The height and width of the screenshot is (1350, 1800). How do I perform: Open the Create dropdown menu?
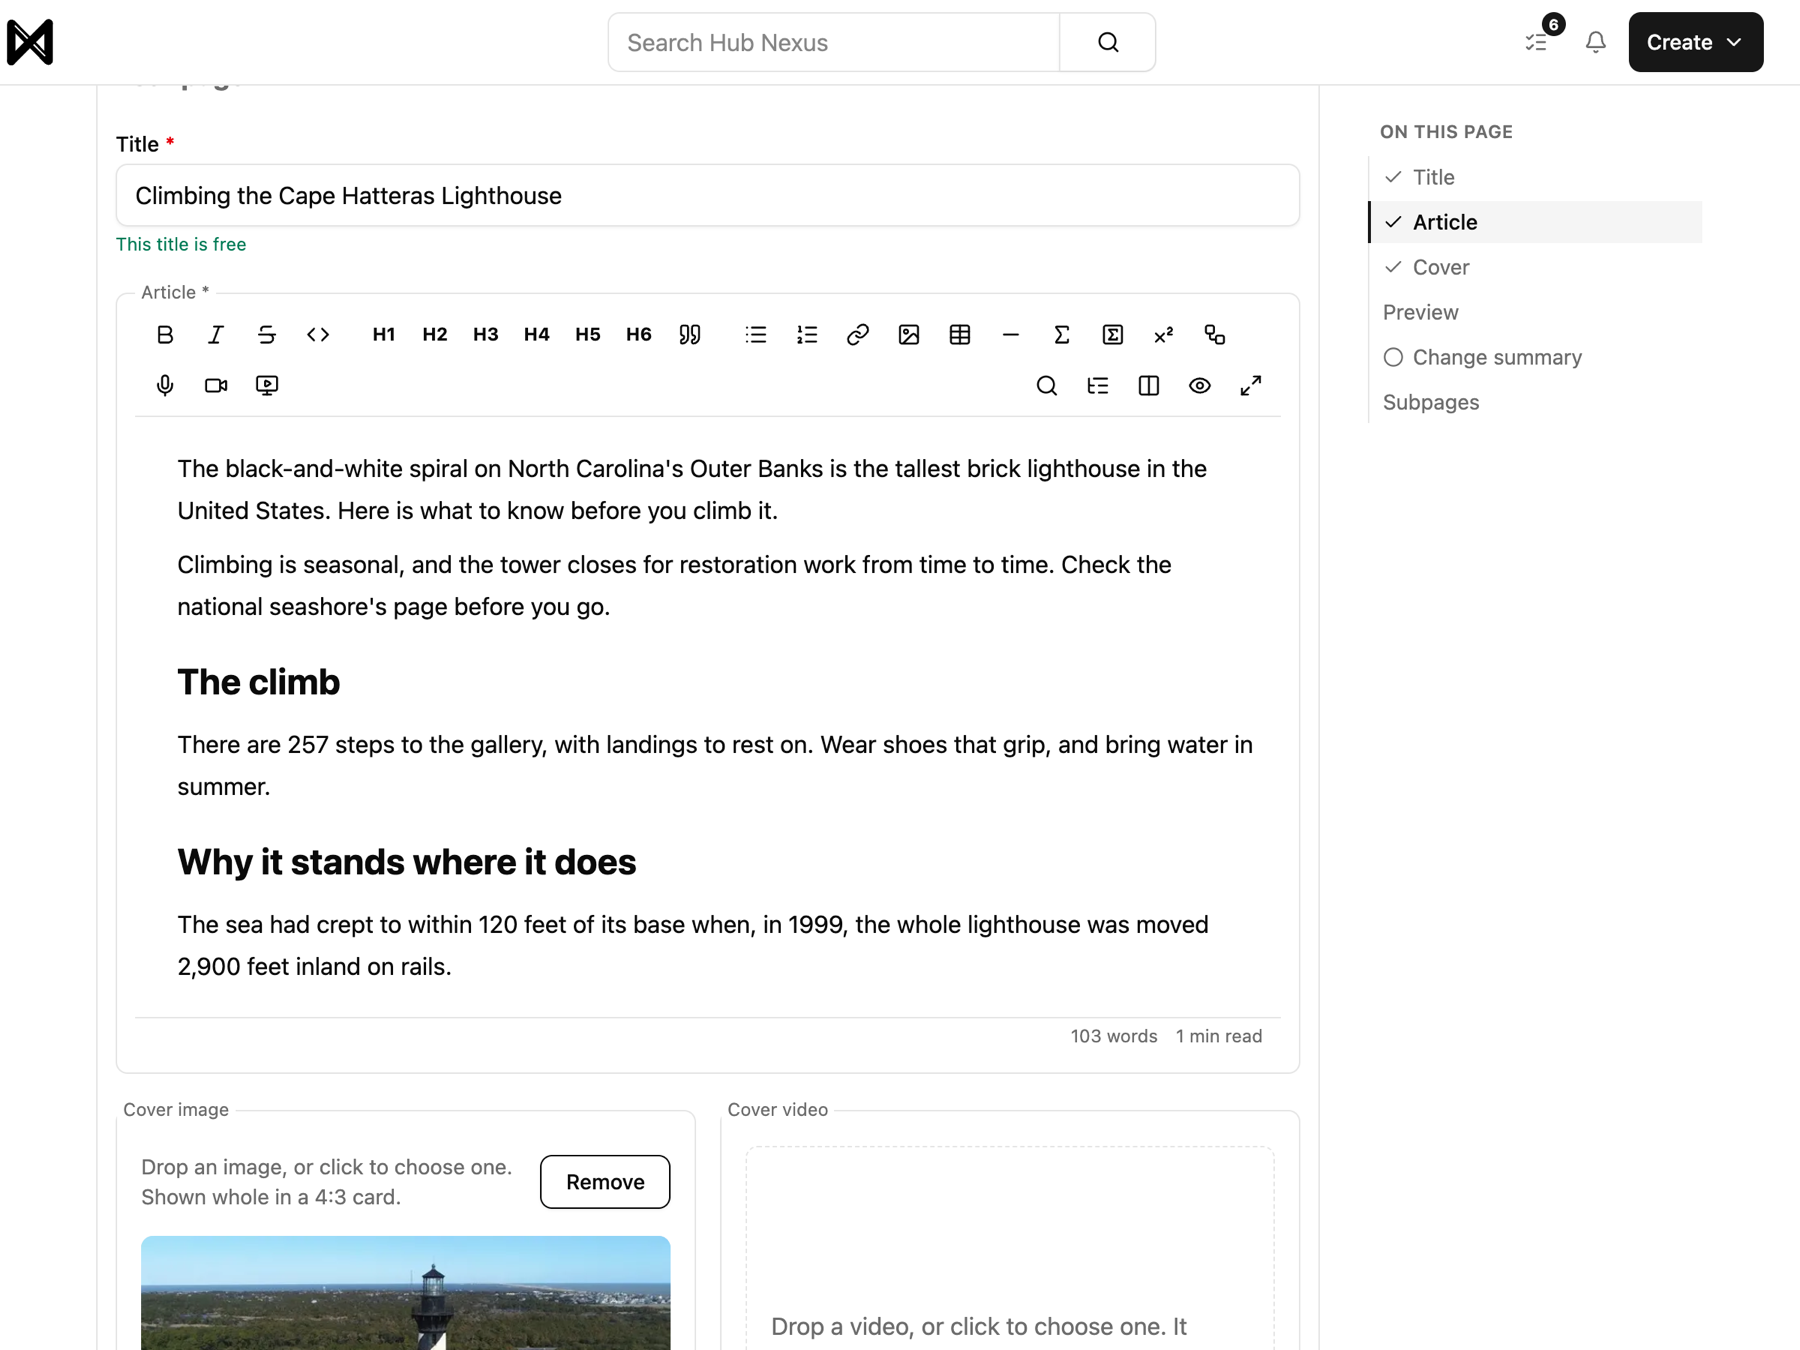(x=1696, y=42)
